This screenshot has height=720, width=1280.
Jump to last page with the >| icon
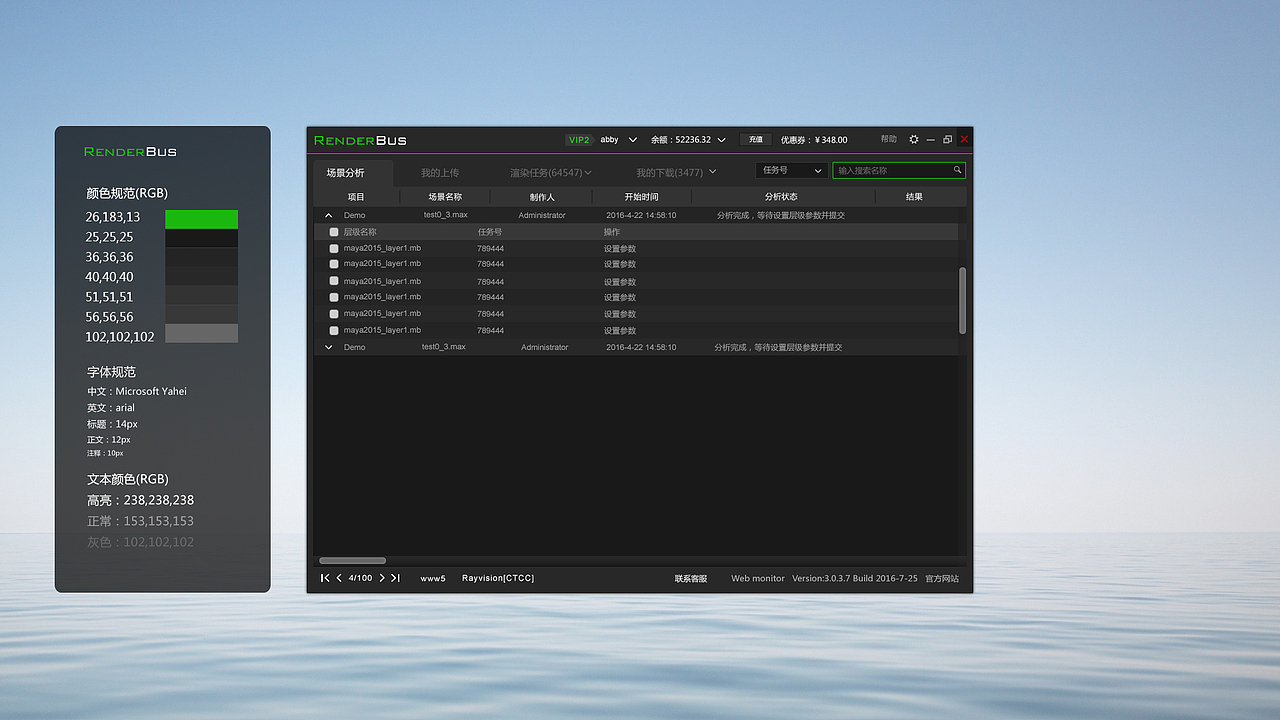coord(393,577)
